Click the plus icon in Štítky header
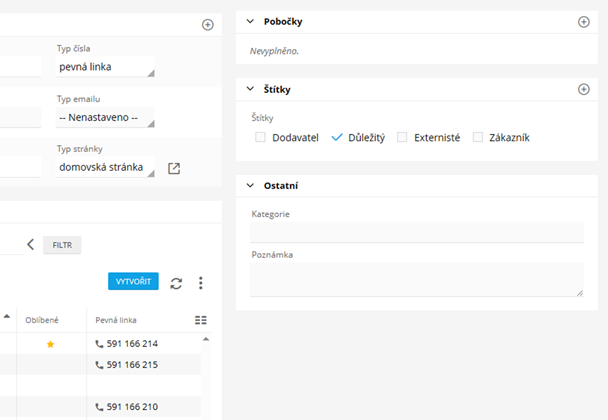This screenshot has width=608, height=420. pos(584,89)
